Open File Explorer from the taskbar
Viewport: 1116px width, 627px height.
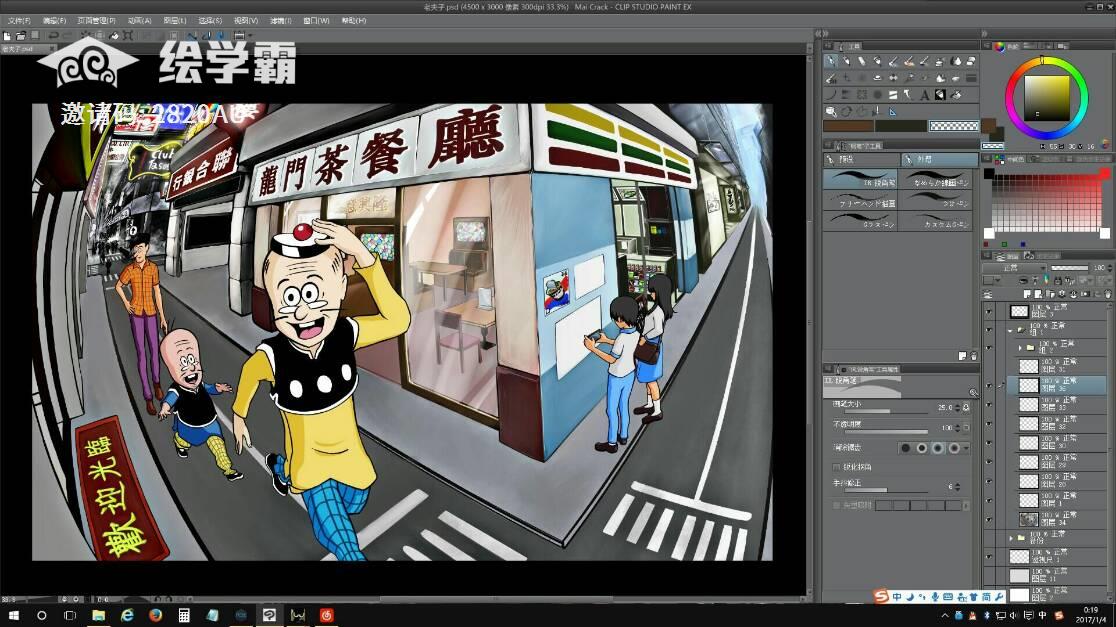[x=98, y=615]
